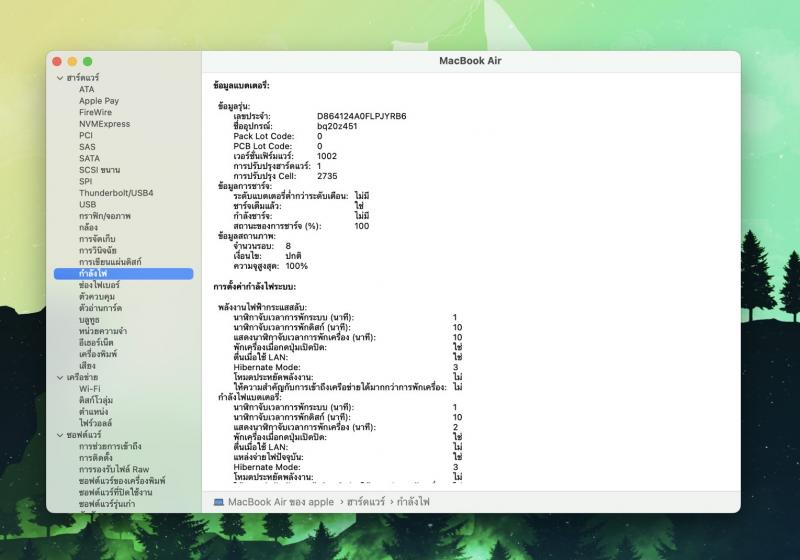Click firmware version value 1002
The width and height of the screenshot is (800, 560).
pyautogui.click(x=327, y=156)
